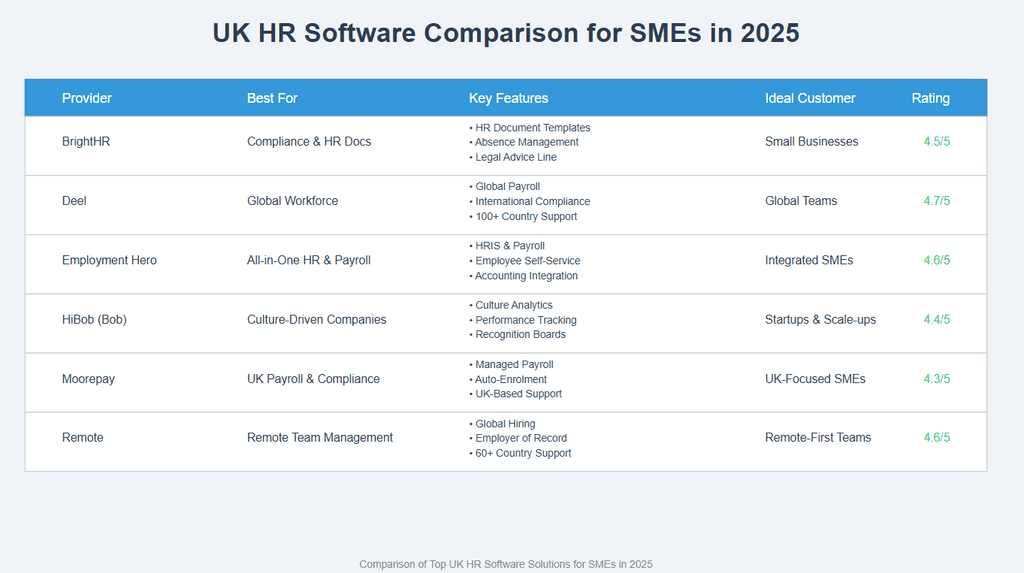Viewport: 1024px width, 573px height.
Task: Click the Global Teams customer cell
Action: (801, 201)
